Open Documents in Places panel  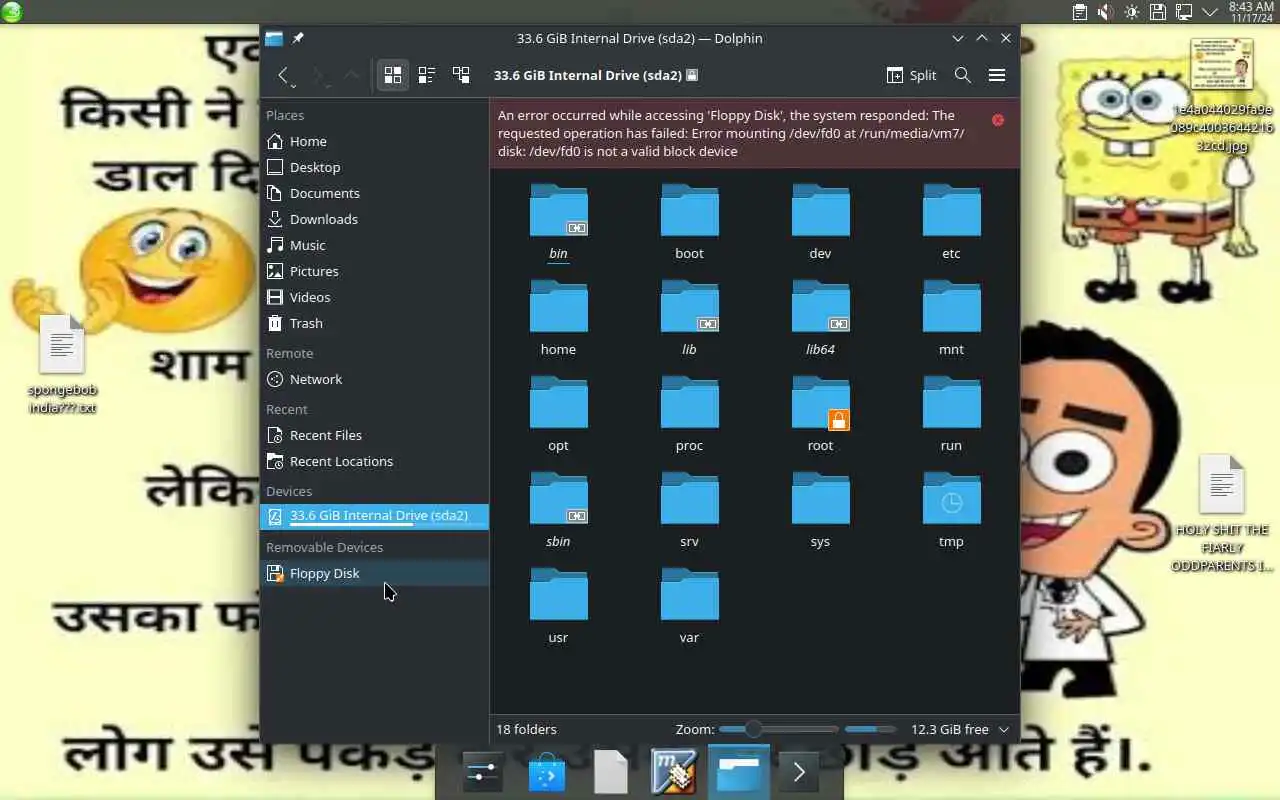374,193
